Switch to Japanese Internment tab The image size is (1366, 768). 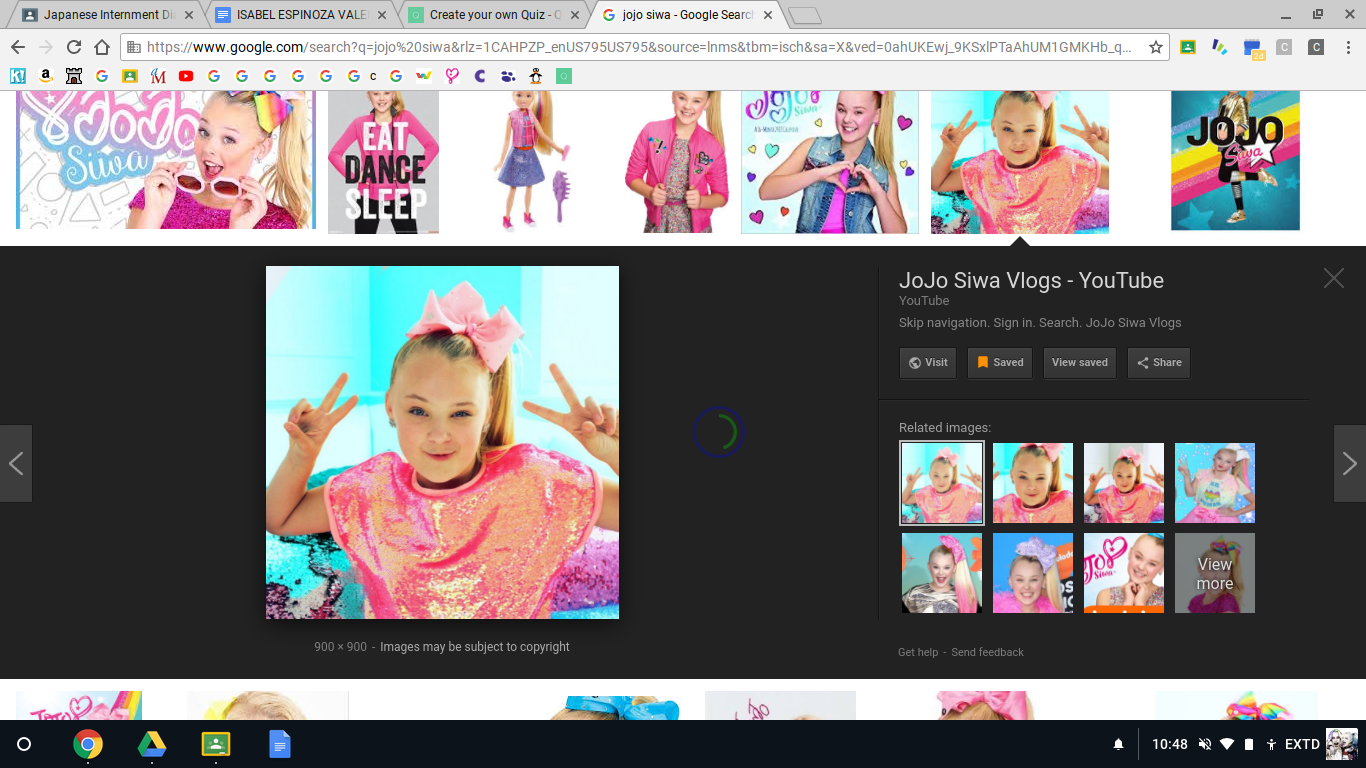pyautogui.click(x=108, y=15)
